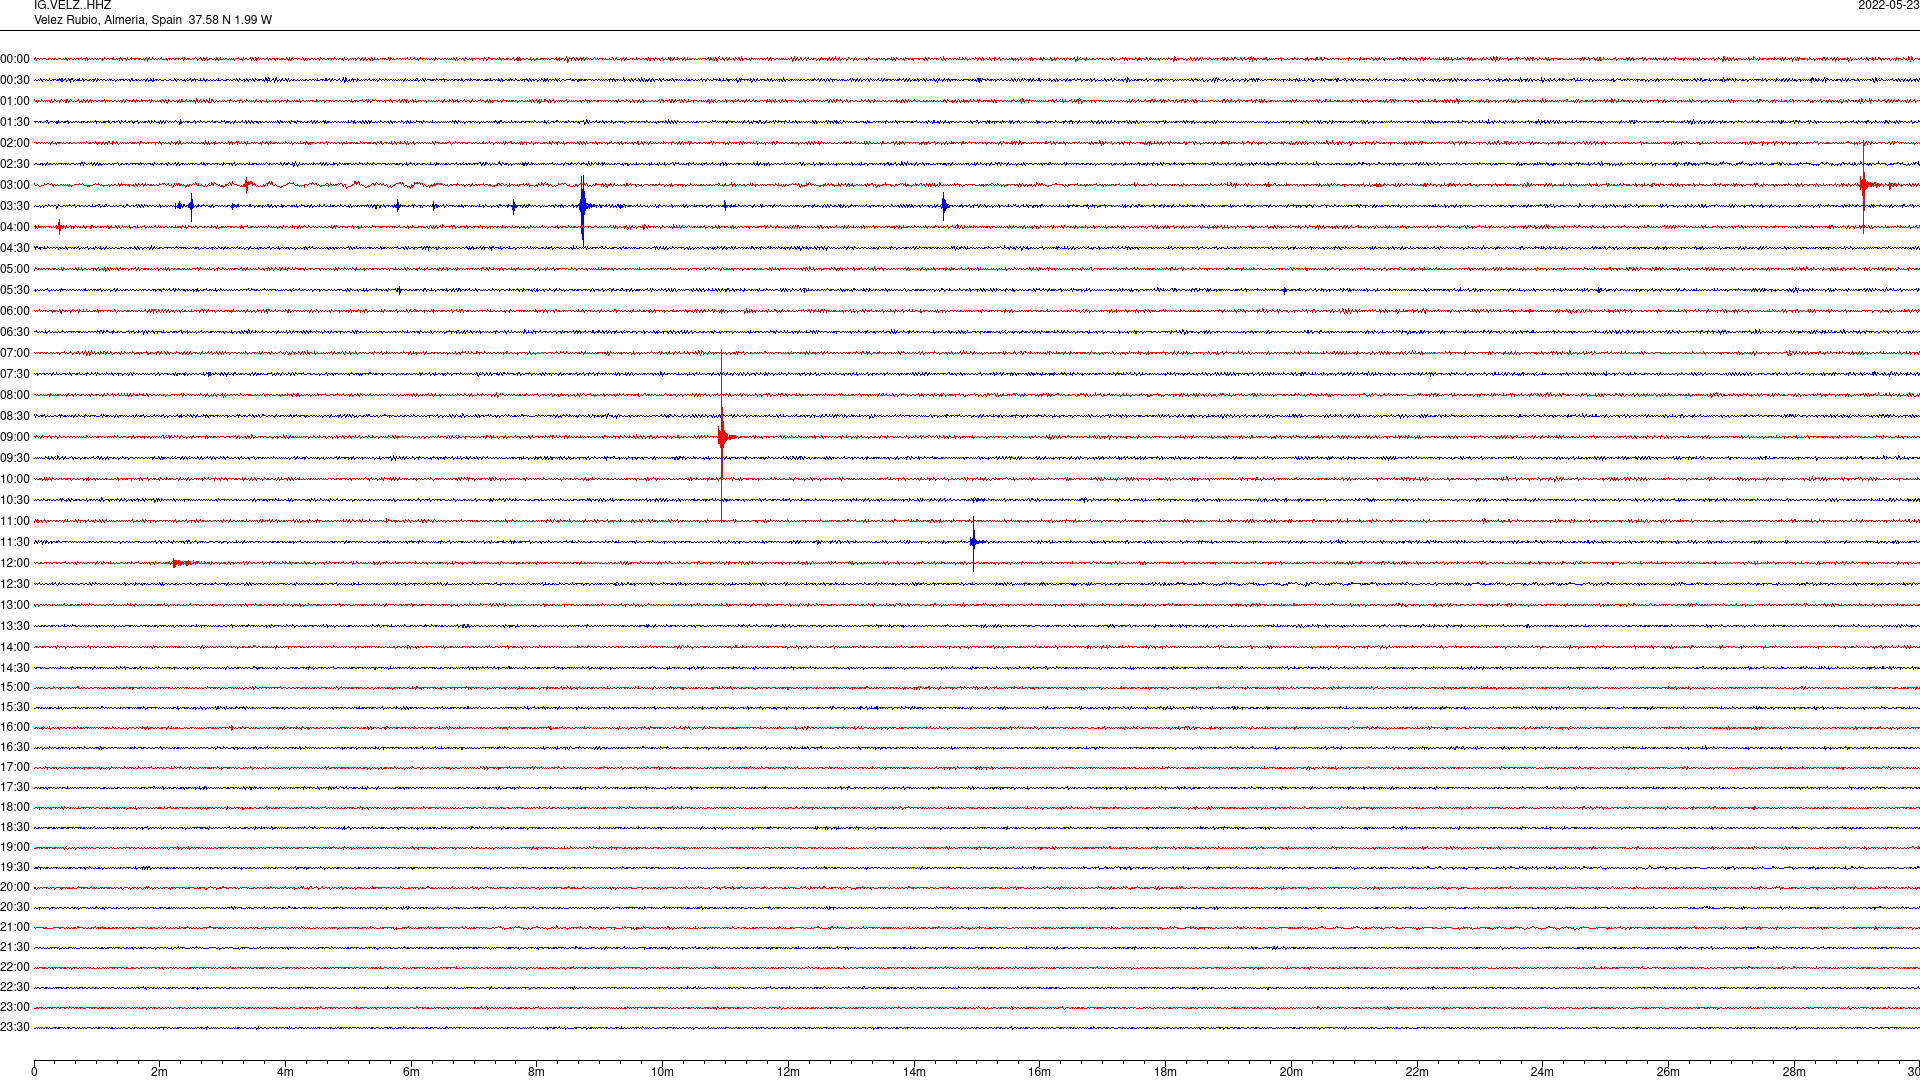Click the 24m tick label on the axis
1920x1080 pixels.
(x=1542, y=1072)
